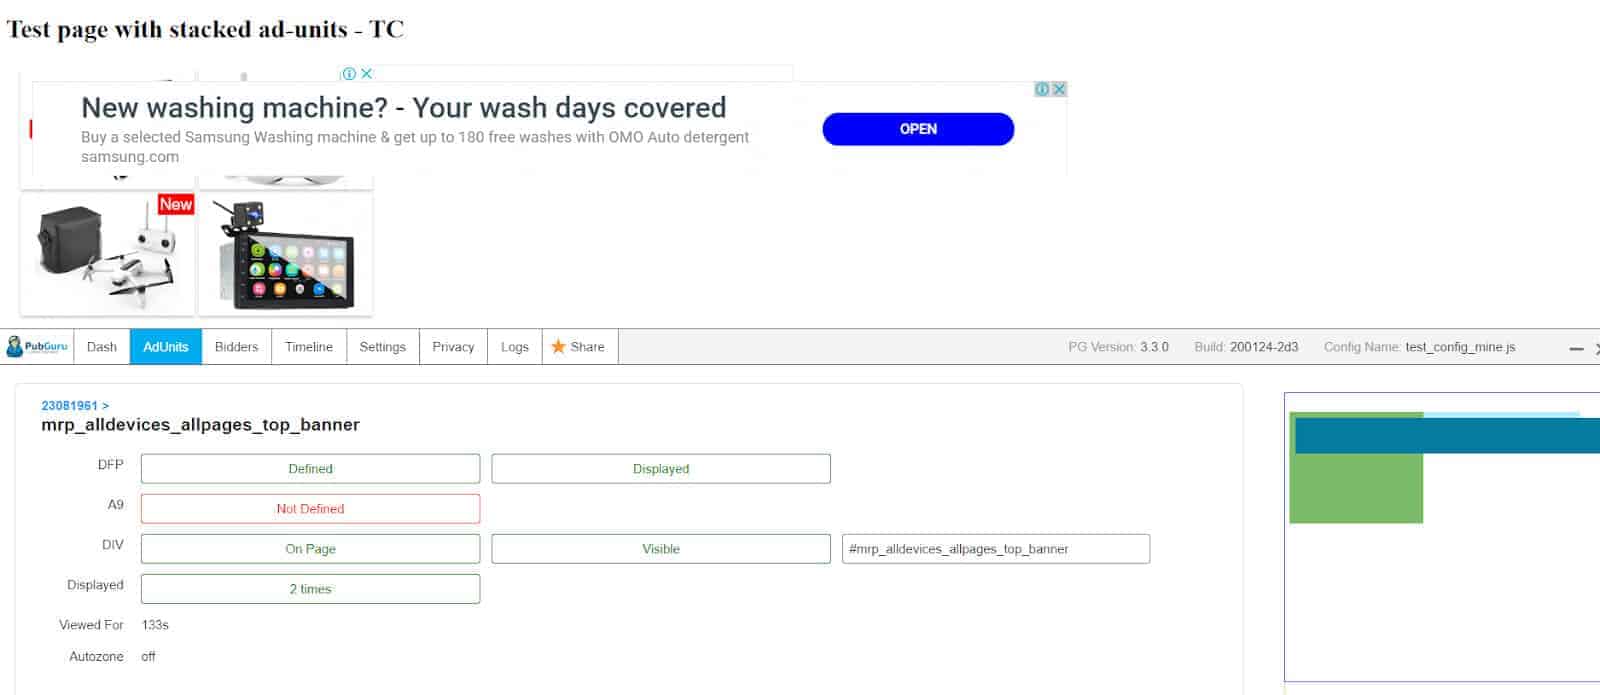The height and width of the screenshot is (695, 1600).
Task: Click the DFP Defined status box
Action: (x=310, y=469)
